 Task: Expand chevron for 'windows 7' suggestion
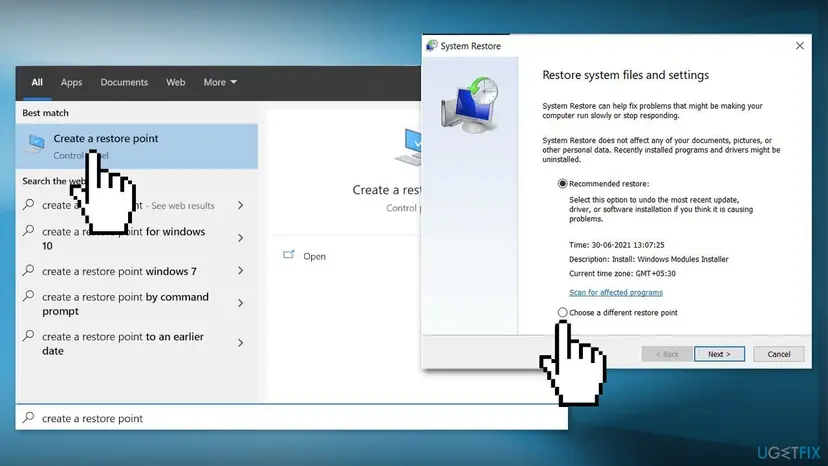click(x=241, y=271)
